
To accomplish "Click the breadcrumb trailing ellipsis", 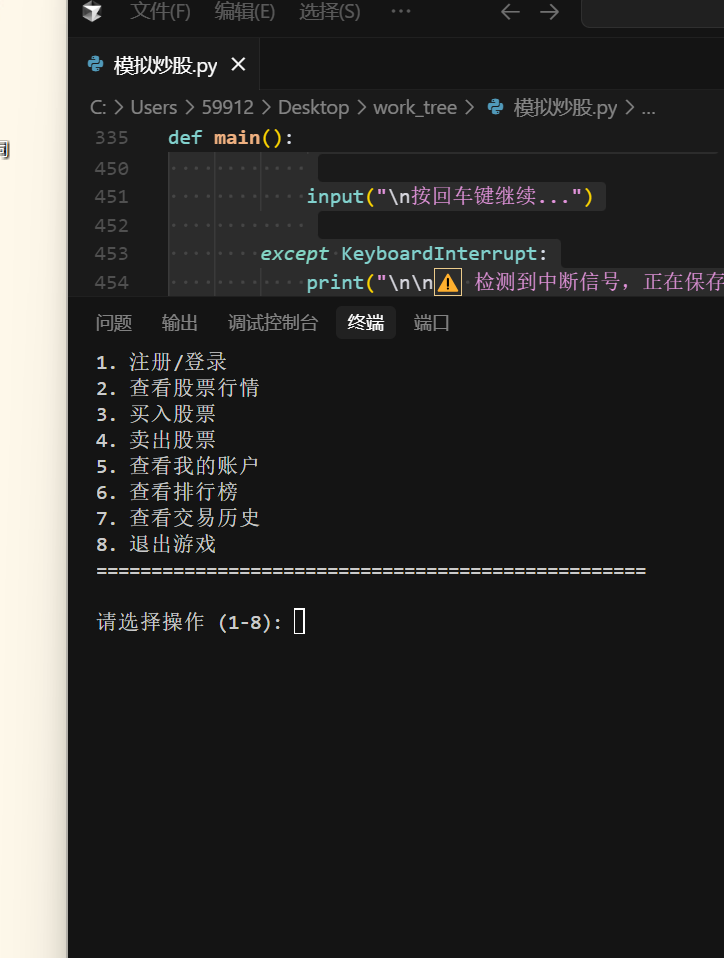I will click(648, 110).
